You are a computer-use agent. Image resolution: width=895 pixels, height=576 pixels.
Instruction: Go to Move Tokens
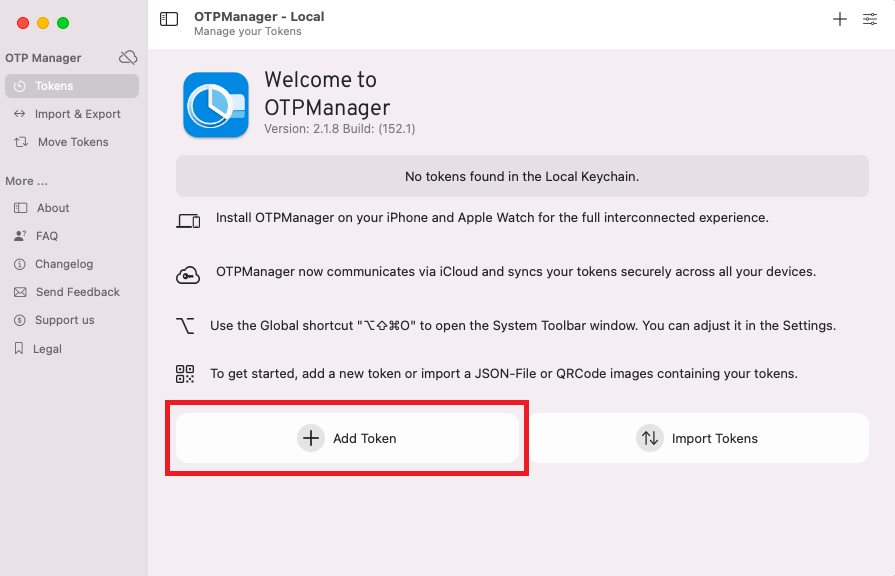(72, 142)
